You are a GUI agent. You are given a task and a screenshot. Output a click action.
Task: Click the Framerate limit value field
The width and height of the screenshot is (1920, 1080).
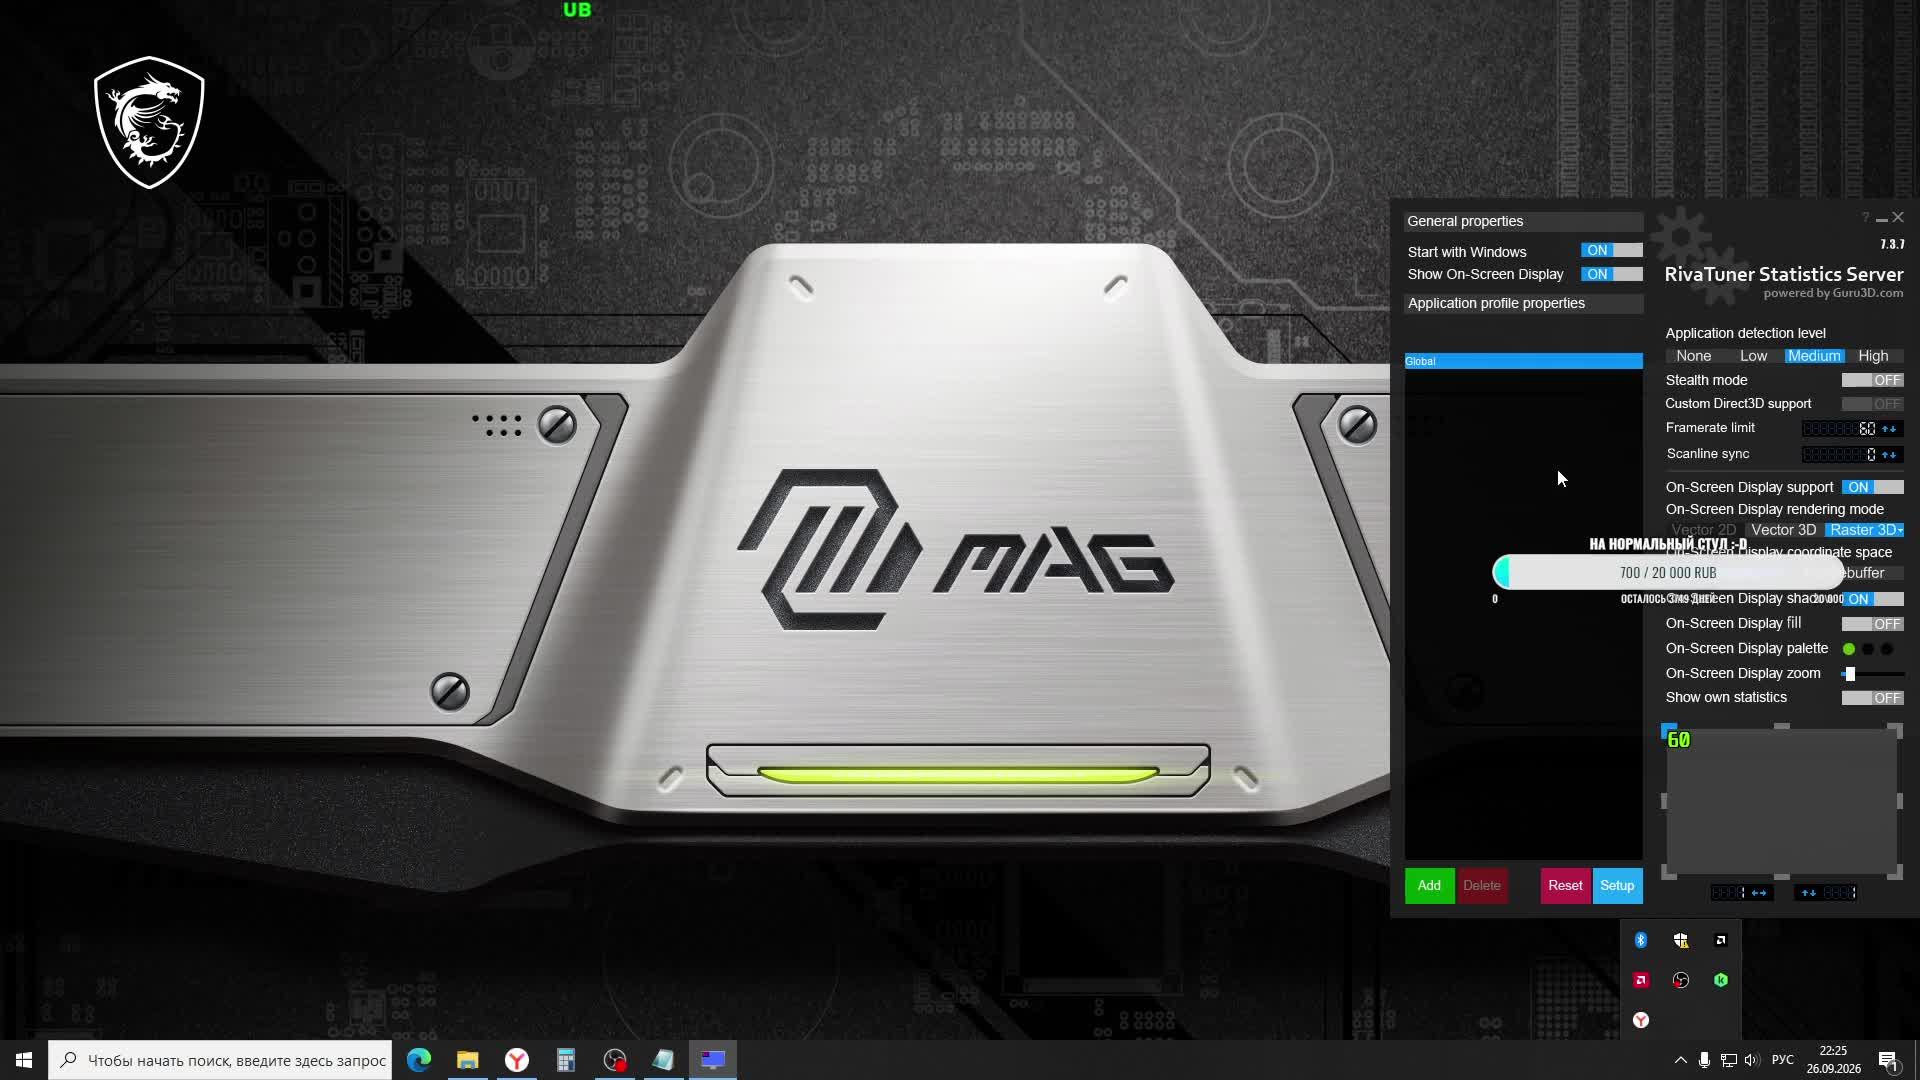(1840, 429)
